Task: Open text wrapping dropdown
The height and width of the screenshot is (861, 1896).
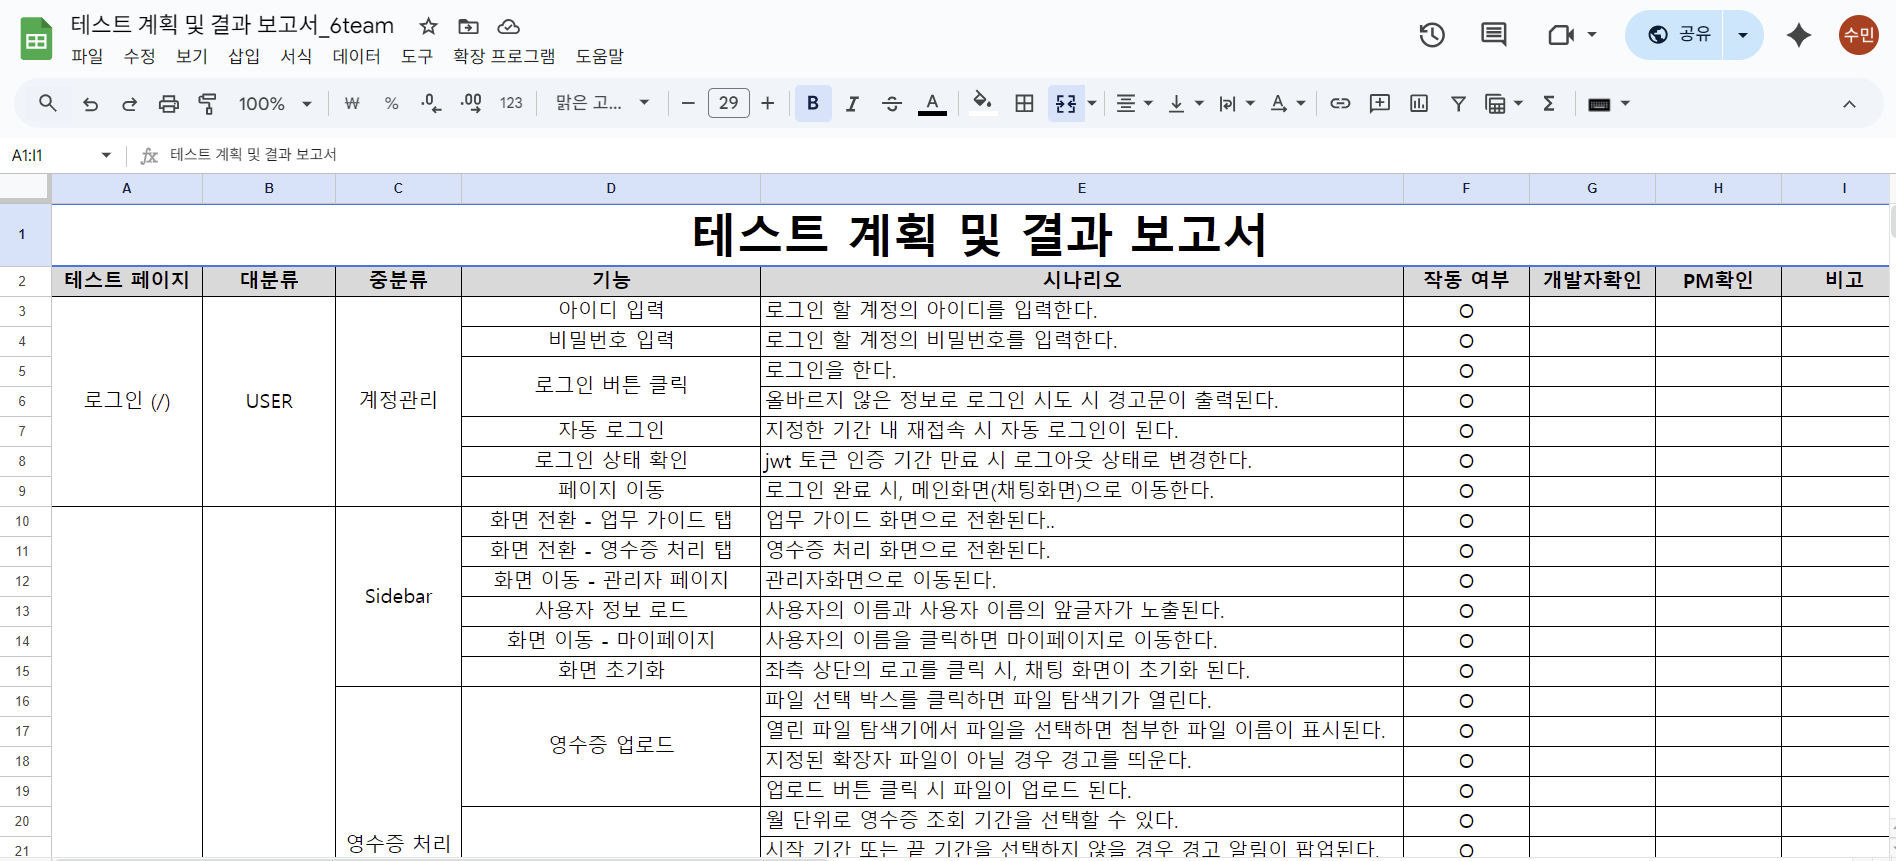Action: pos(1236,103)
